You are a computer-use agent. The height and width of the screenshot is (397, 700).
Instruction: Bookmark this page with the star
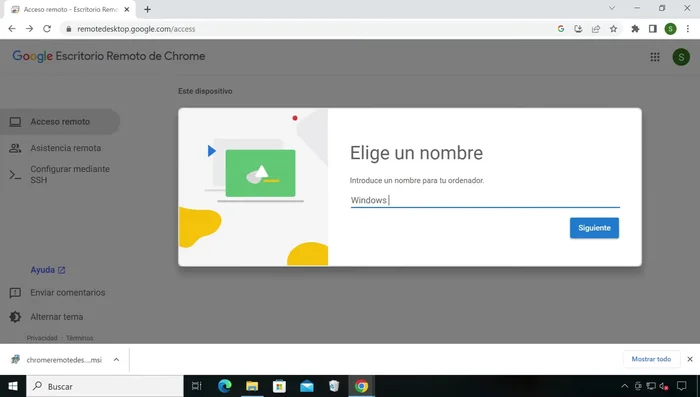[613, 29]
